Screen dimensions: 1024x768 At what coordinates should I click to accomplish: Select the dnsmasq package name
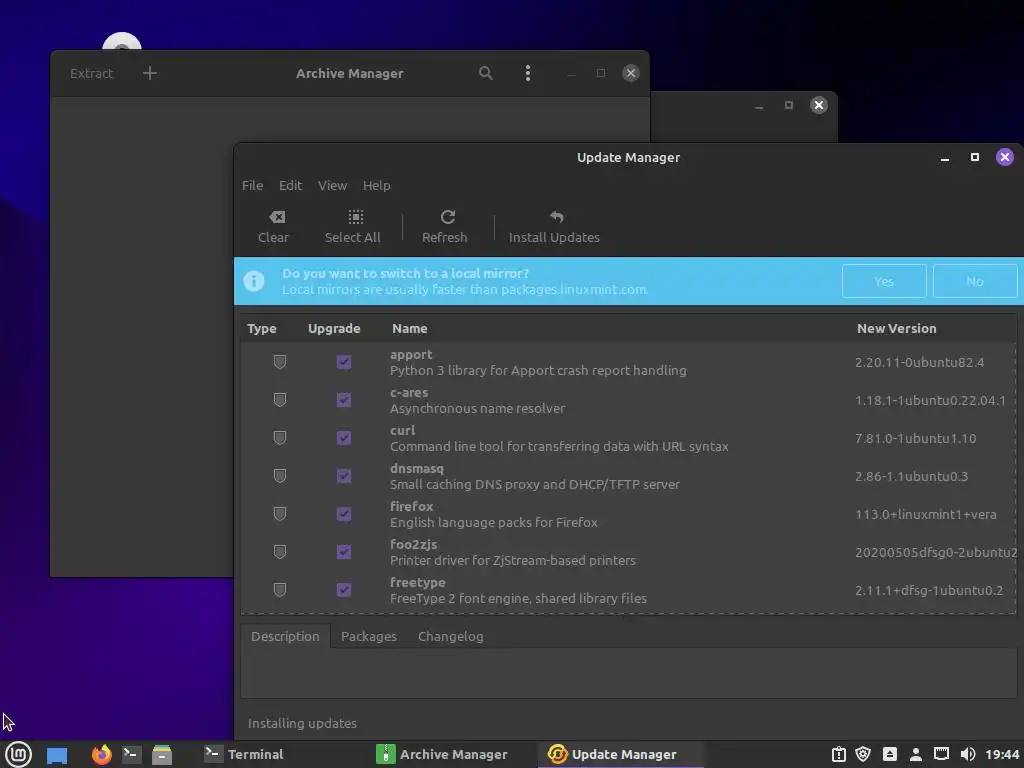click(417, 468)
